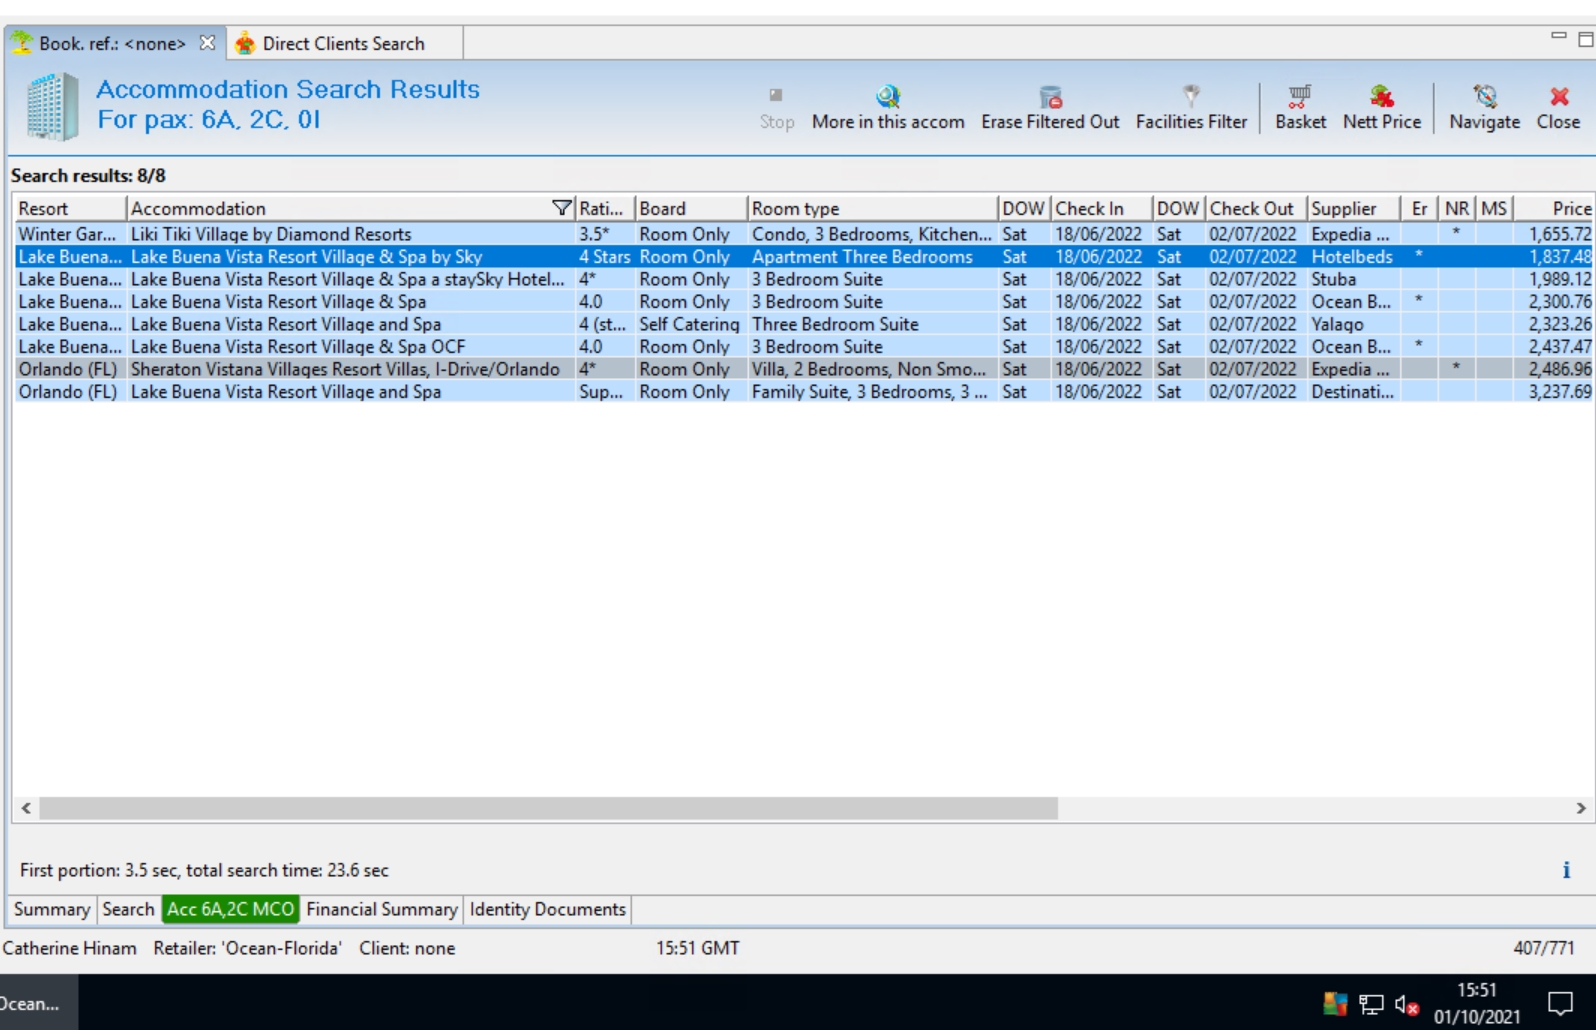This screenshot has width=1596, height=1030.
Task: Open the Basket
Action: 1300,108
